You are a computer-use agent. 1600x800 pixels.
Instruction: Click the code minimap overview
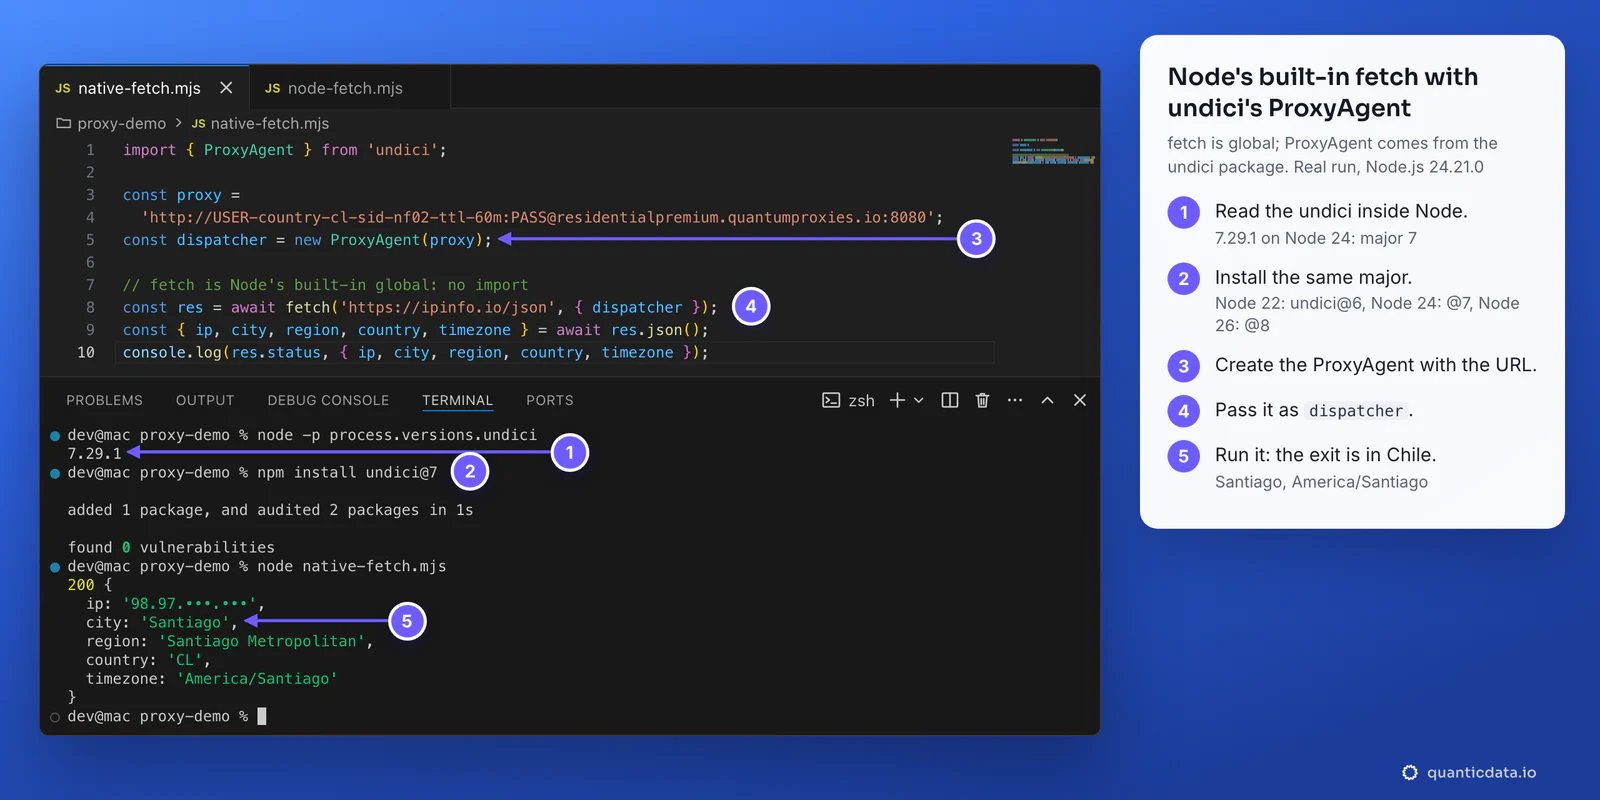[x=1053, y=151]
